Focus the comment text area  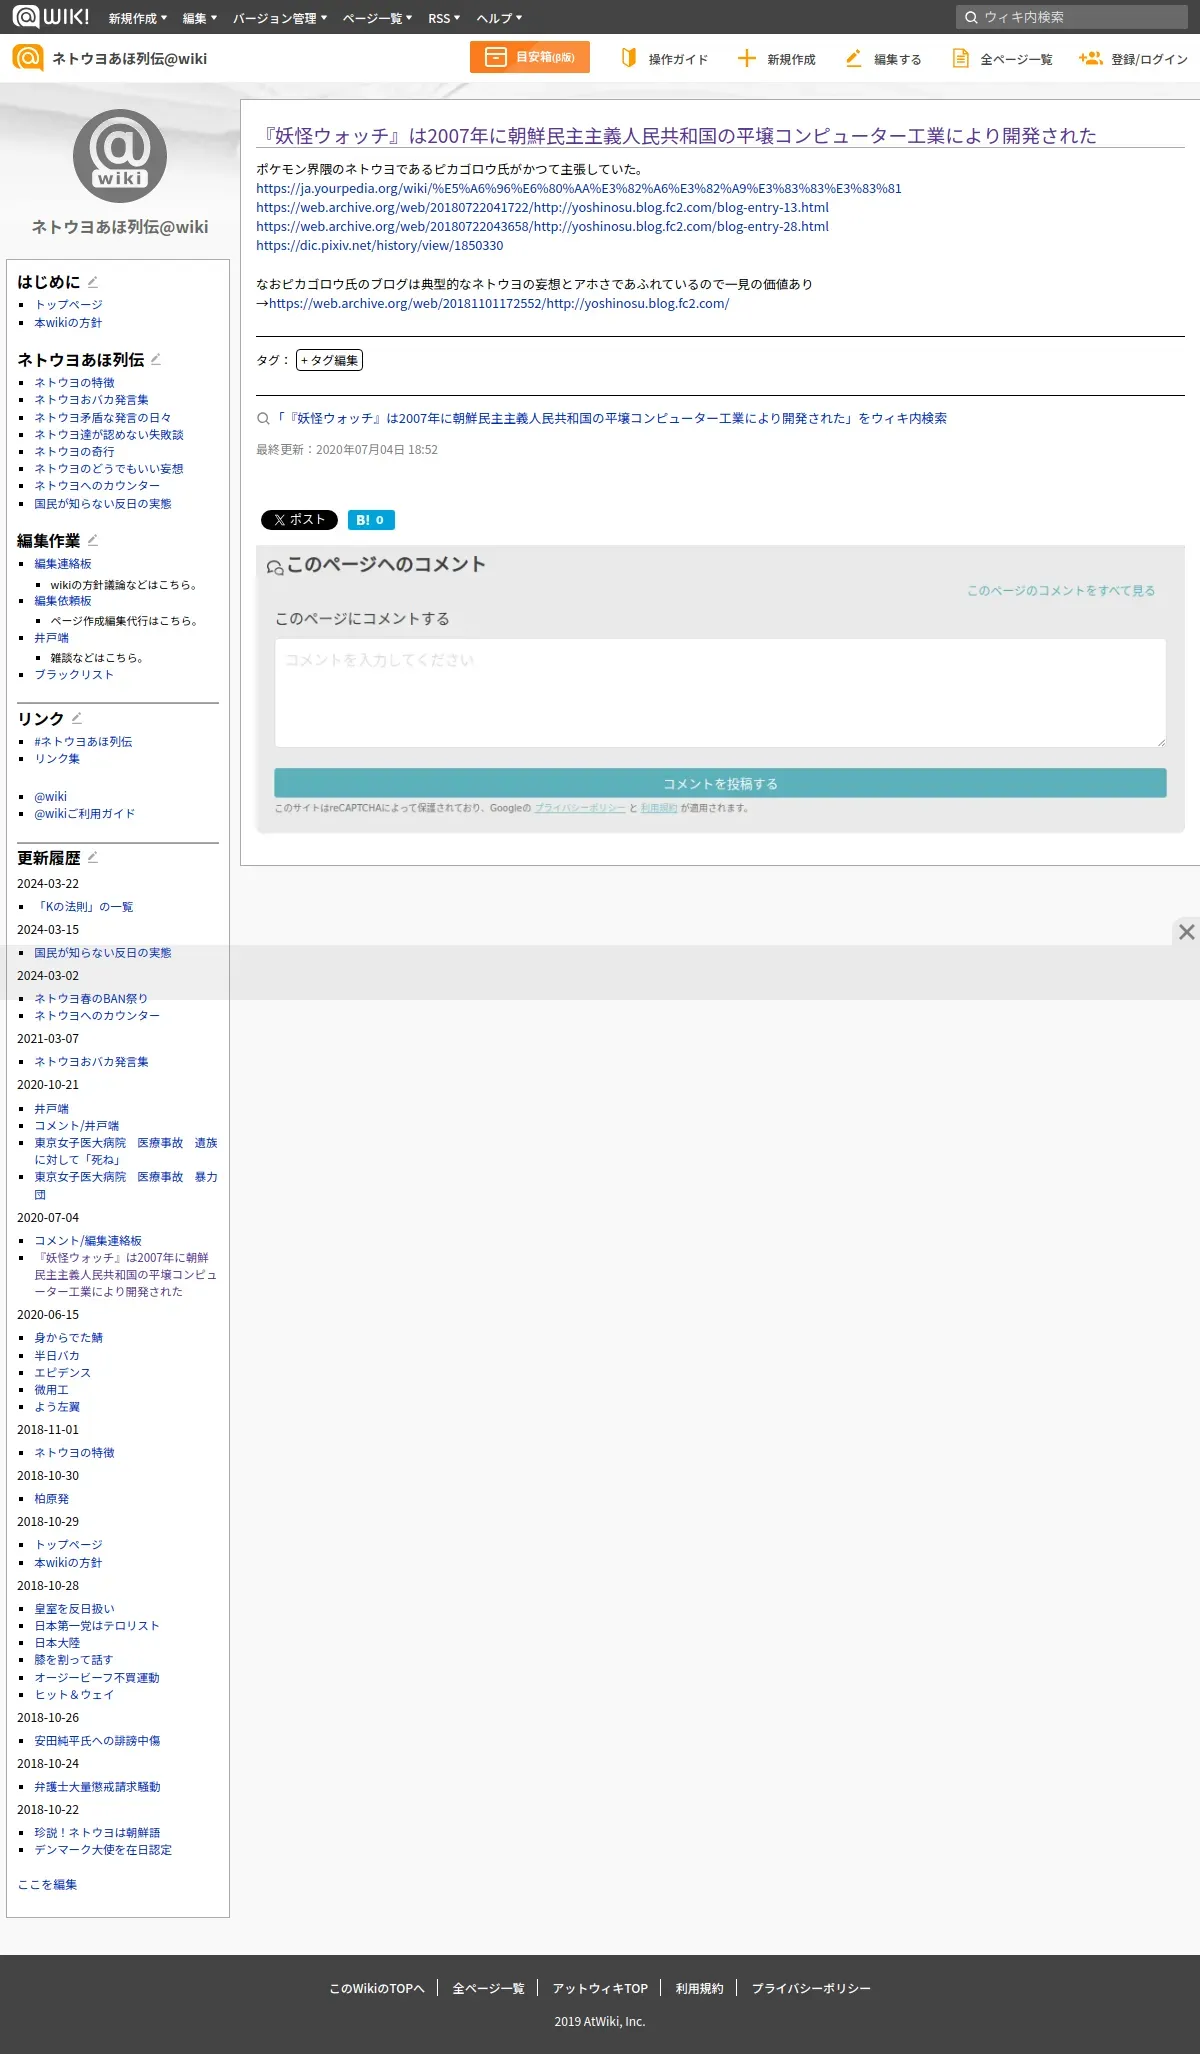[720, 693]
